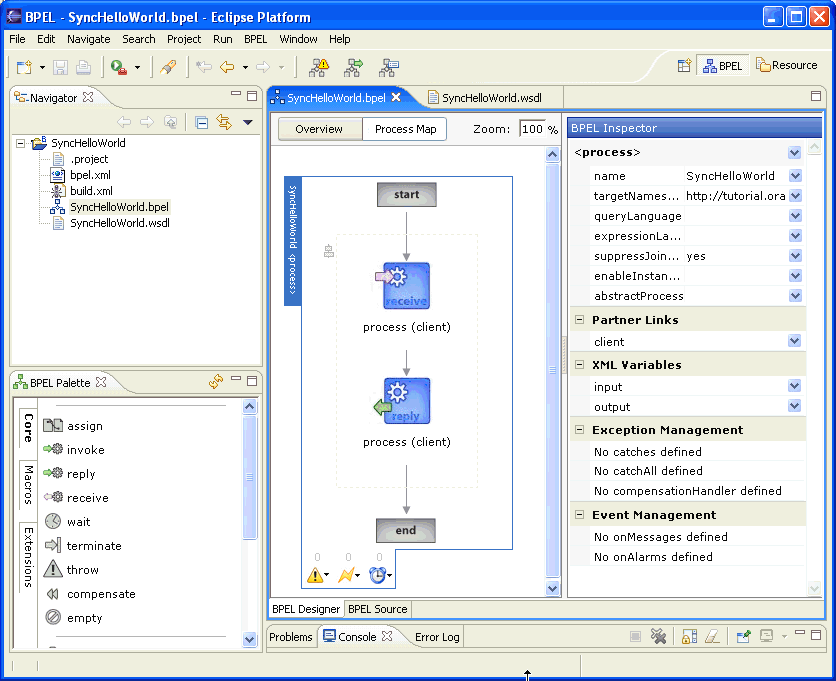Screen dimensions: 836x681
Task: Open build.xml in Navigator
Action: (x=91, y=191)
